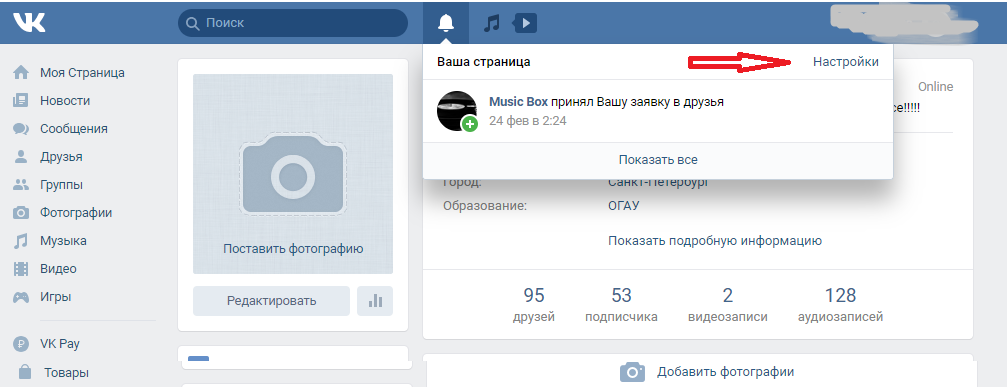Go to Видео from the left menu

coord(58,269)
